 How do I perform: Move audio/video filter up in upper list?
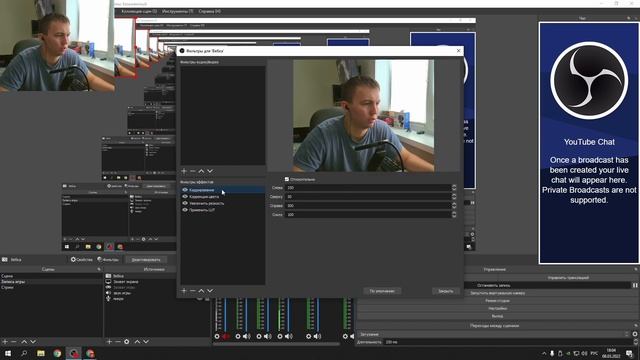(201, 171)
